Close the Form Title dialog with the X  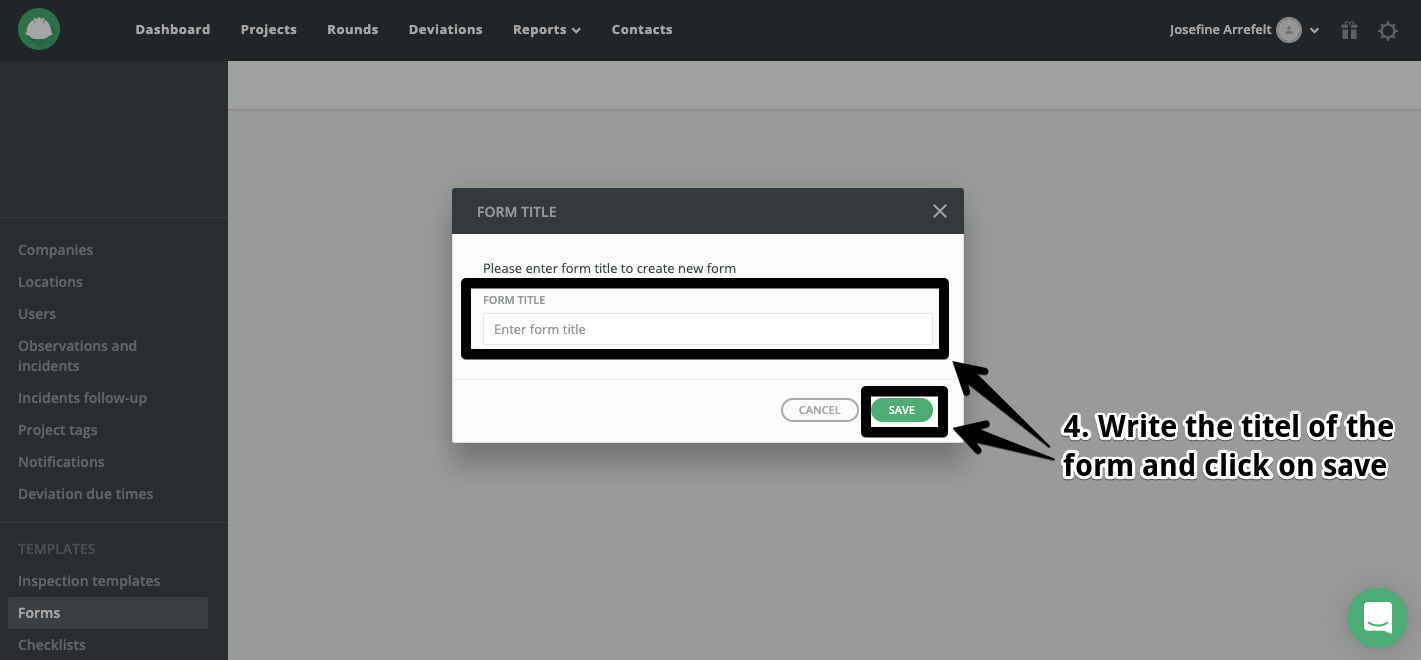pos(939,211)
